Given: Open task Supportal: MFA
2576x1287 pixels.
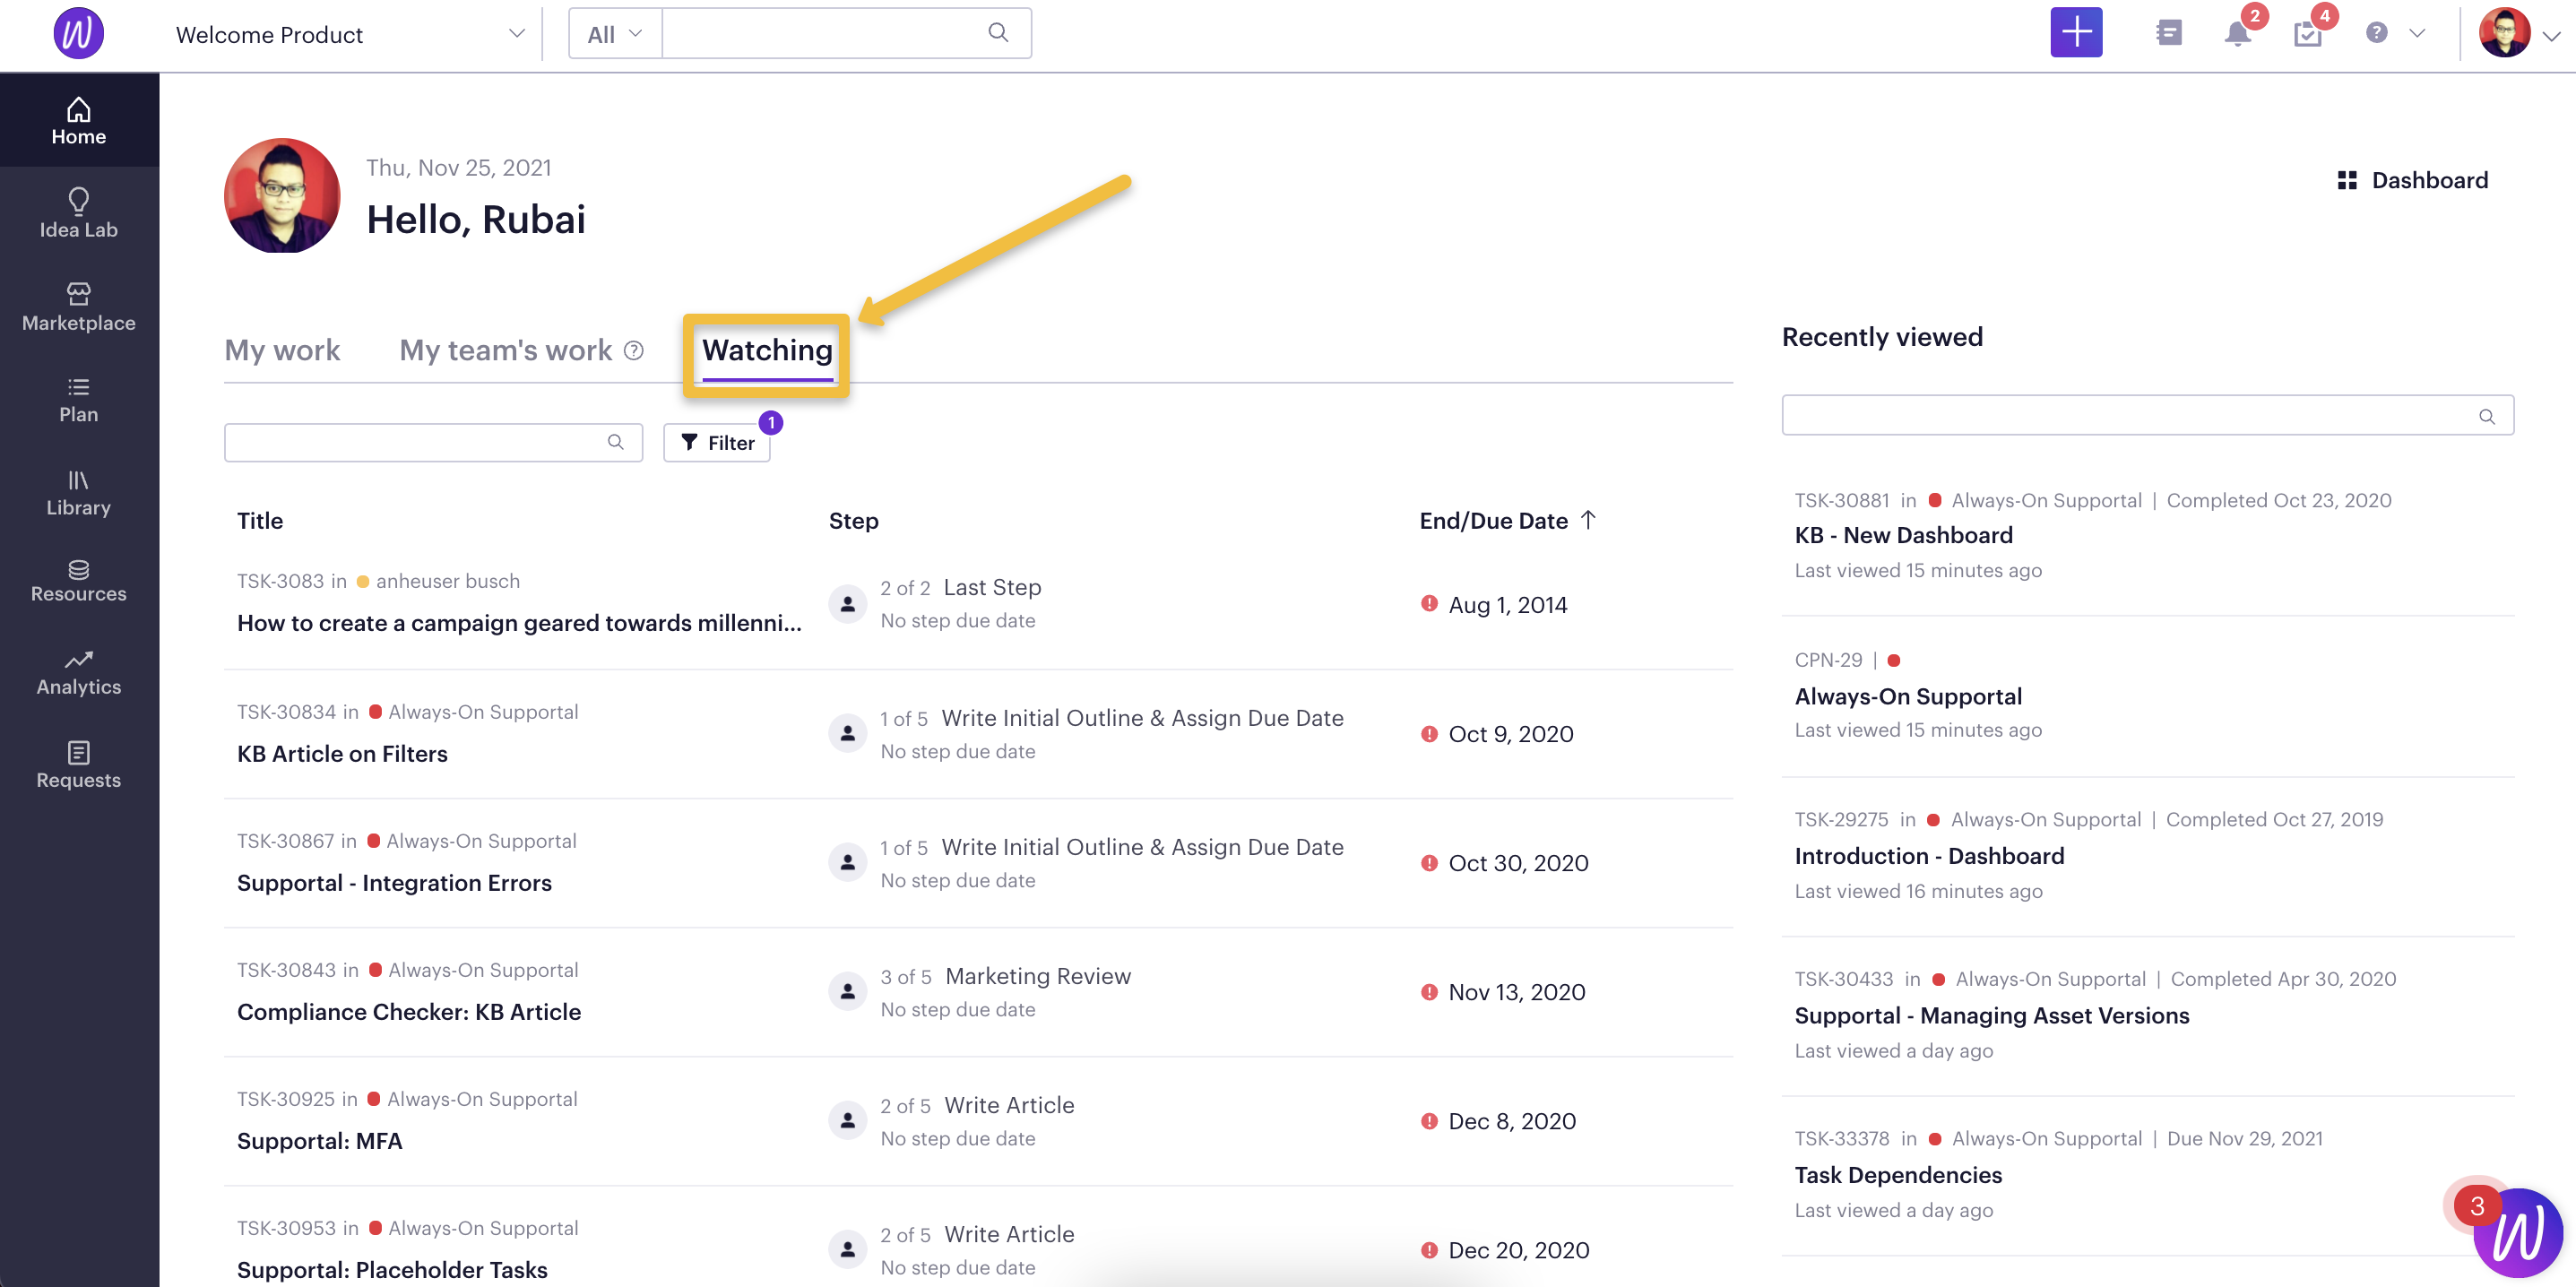Looking at the screenshot, I should click(319, 1141).
